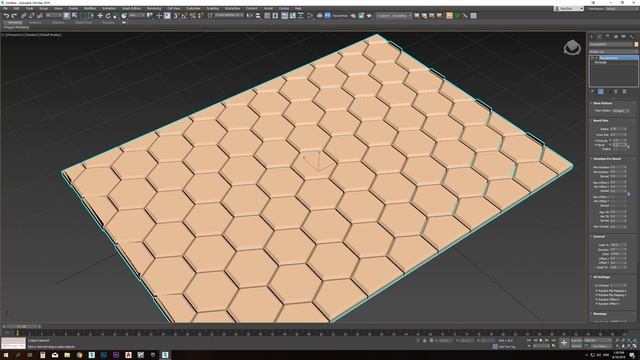
Task: Collapse the Board Size rollout
Action: 600,120
